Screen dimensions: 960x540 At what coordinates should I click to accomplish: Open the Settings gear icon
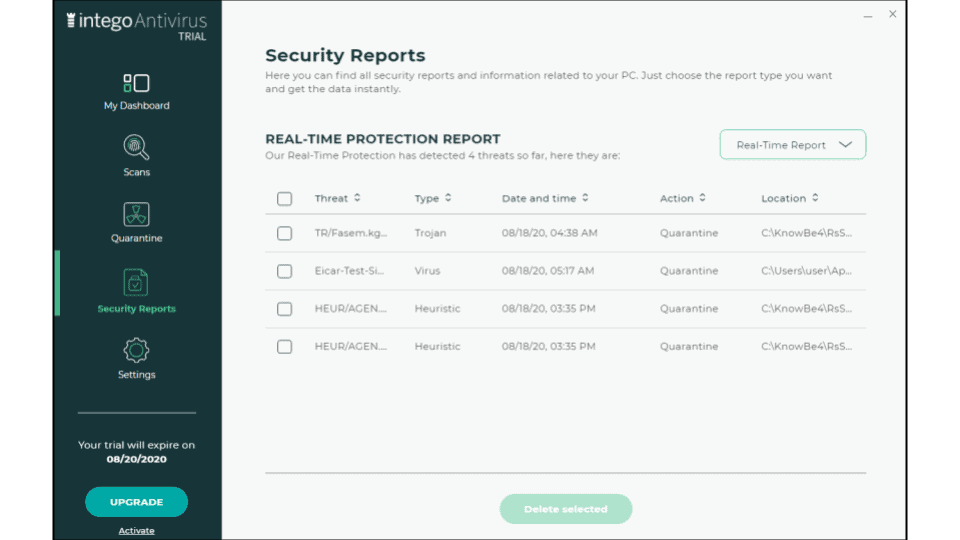(x=136, y=350)
